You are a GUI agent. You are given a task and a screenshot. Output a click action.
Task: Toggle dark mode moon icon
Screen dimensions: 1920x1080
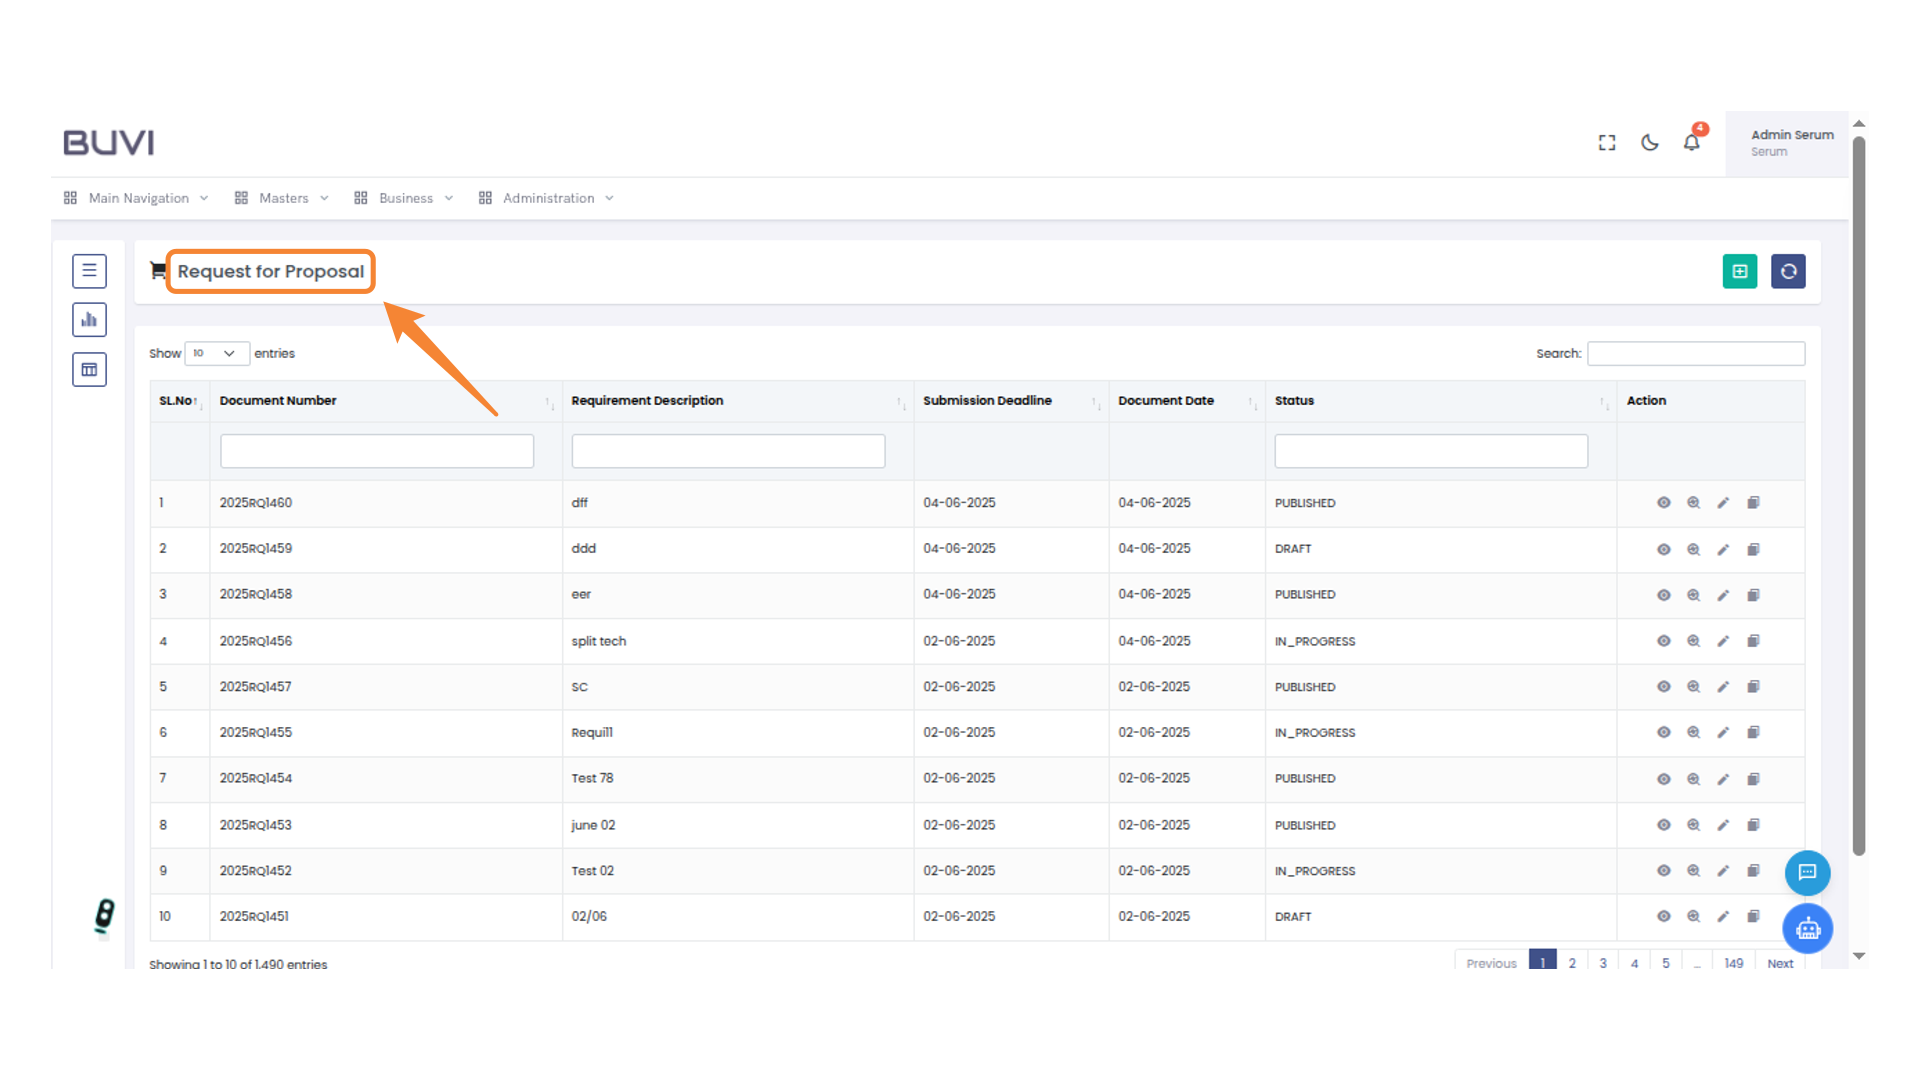tap(1649, 143)
